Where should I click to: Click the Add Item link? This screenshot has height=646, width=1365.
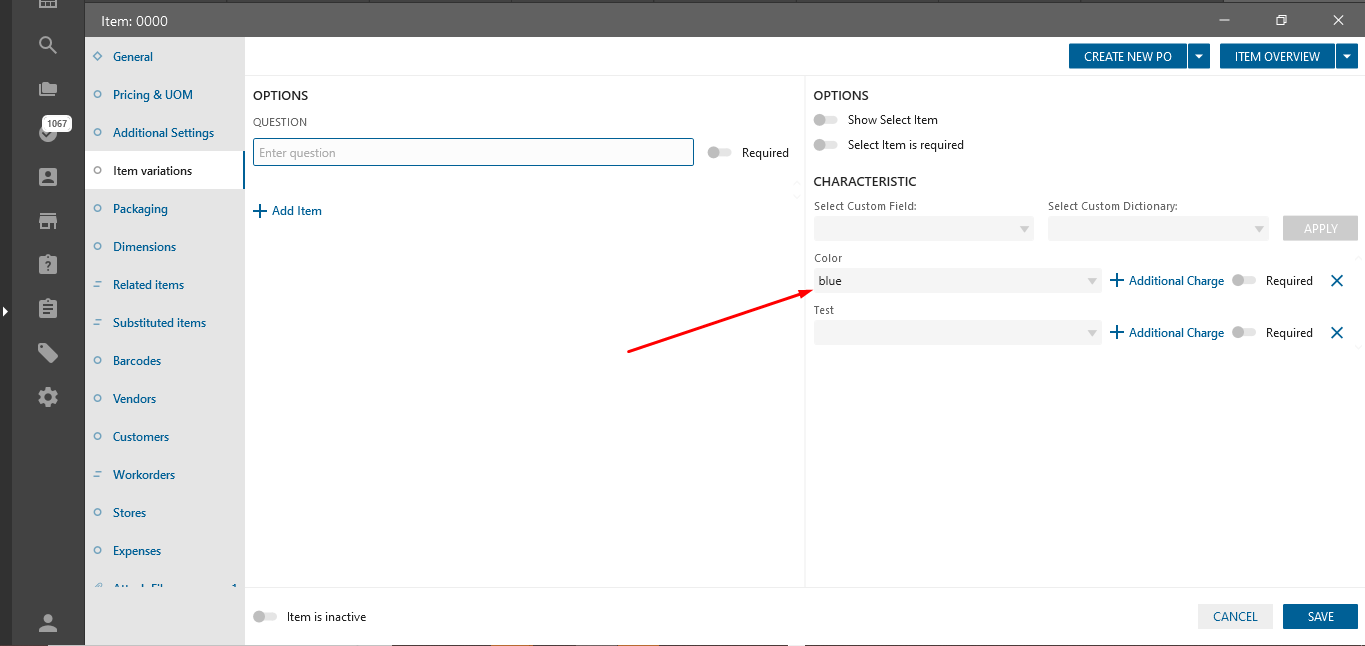tap(288, 211)
